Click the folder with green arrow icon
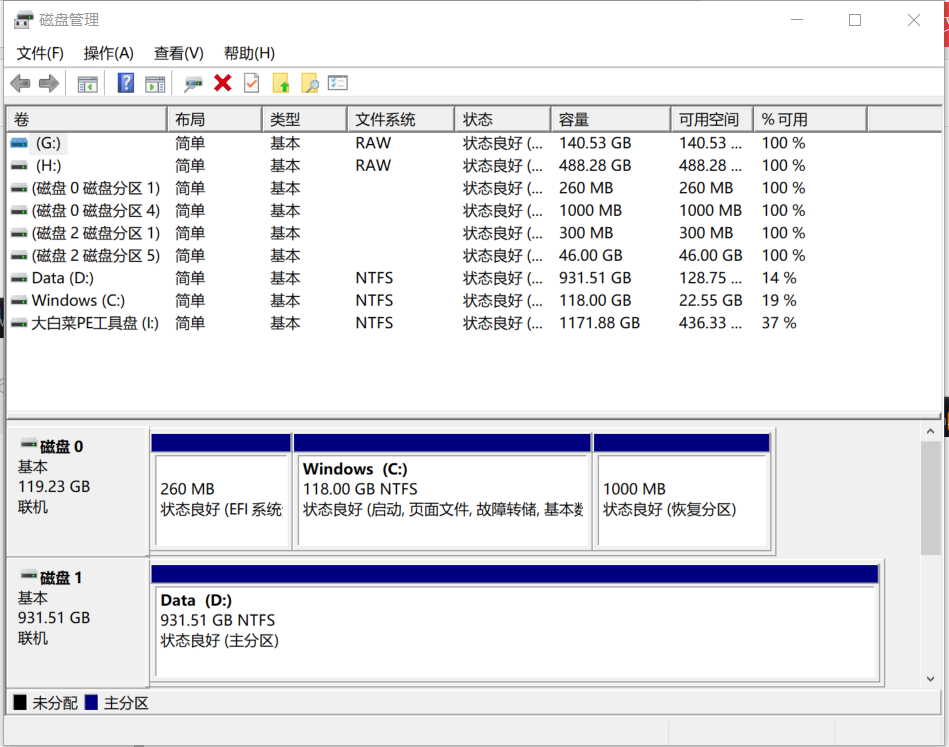The image size is (949, 747). [281, 84]
